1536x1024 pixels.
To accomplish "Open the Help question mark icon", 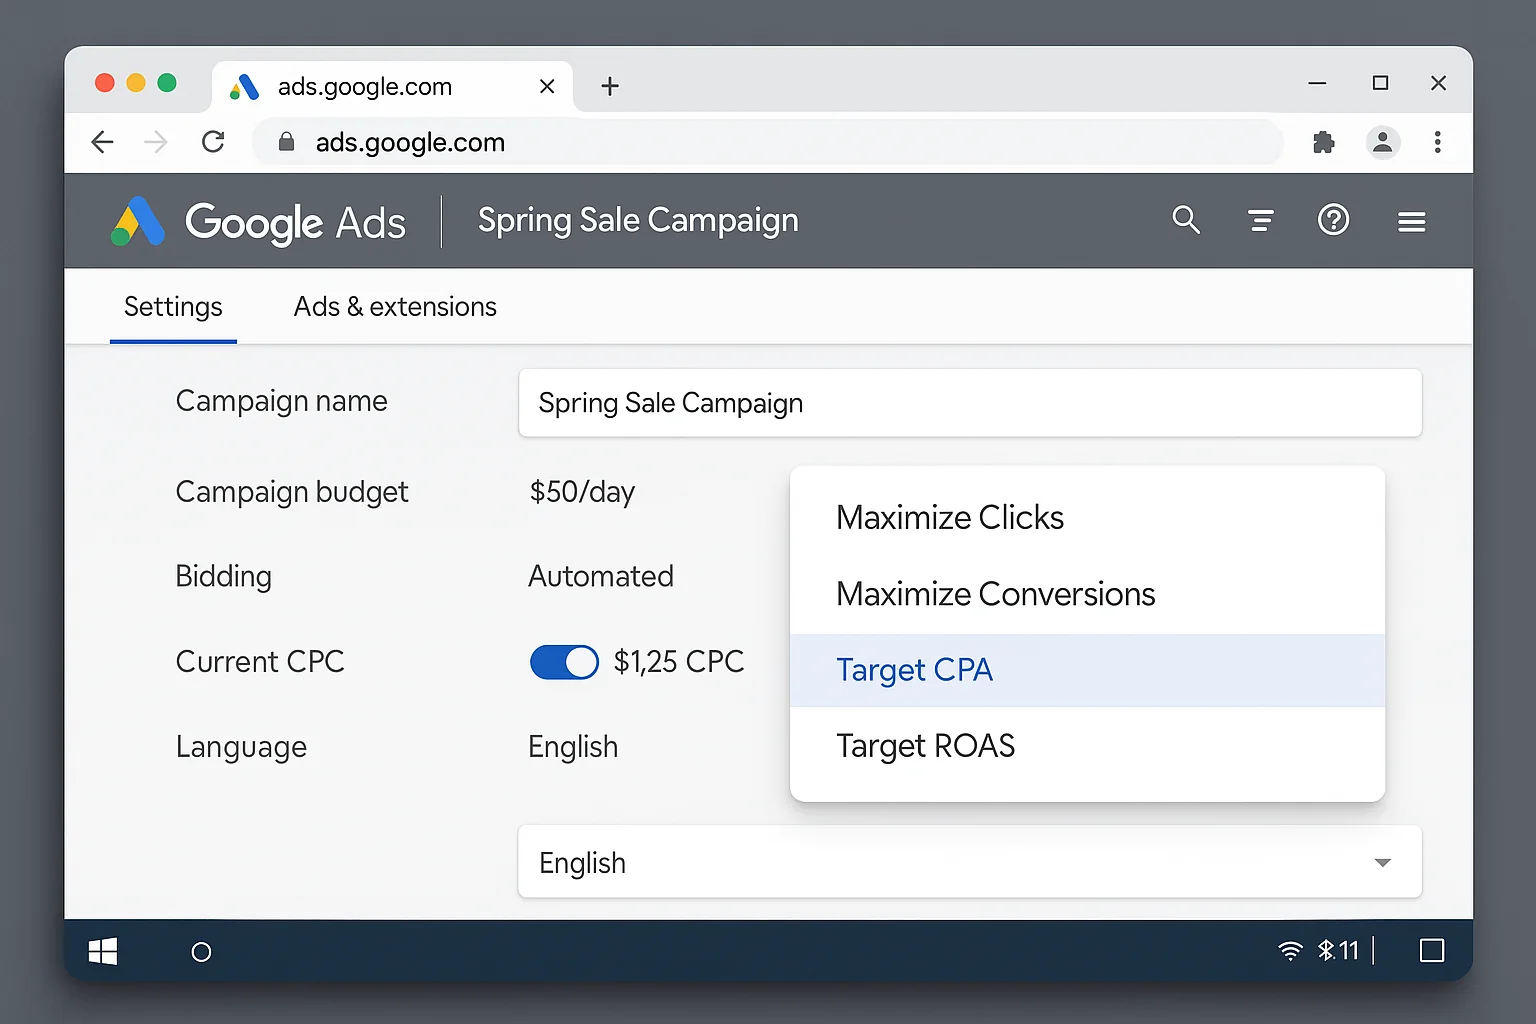I will [x=1333, y=220].
